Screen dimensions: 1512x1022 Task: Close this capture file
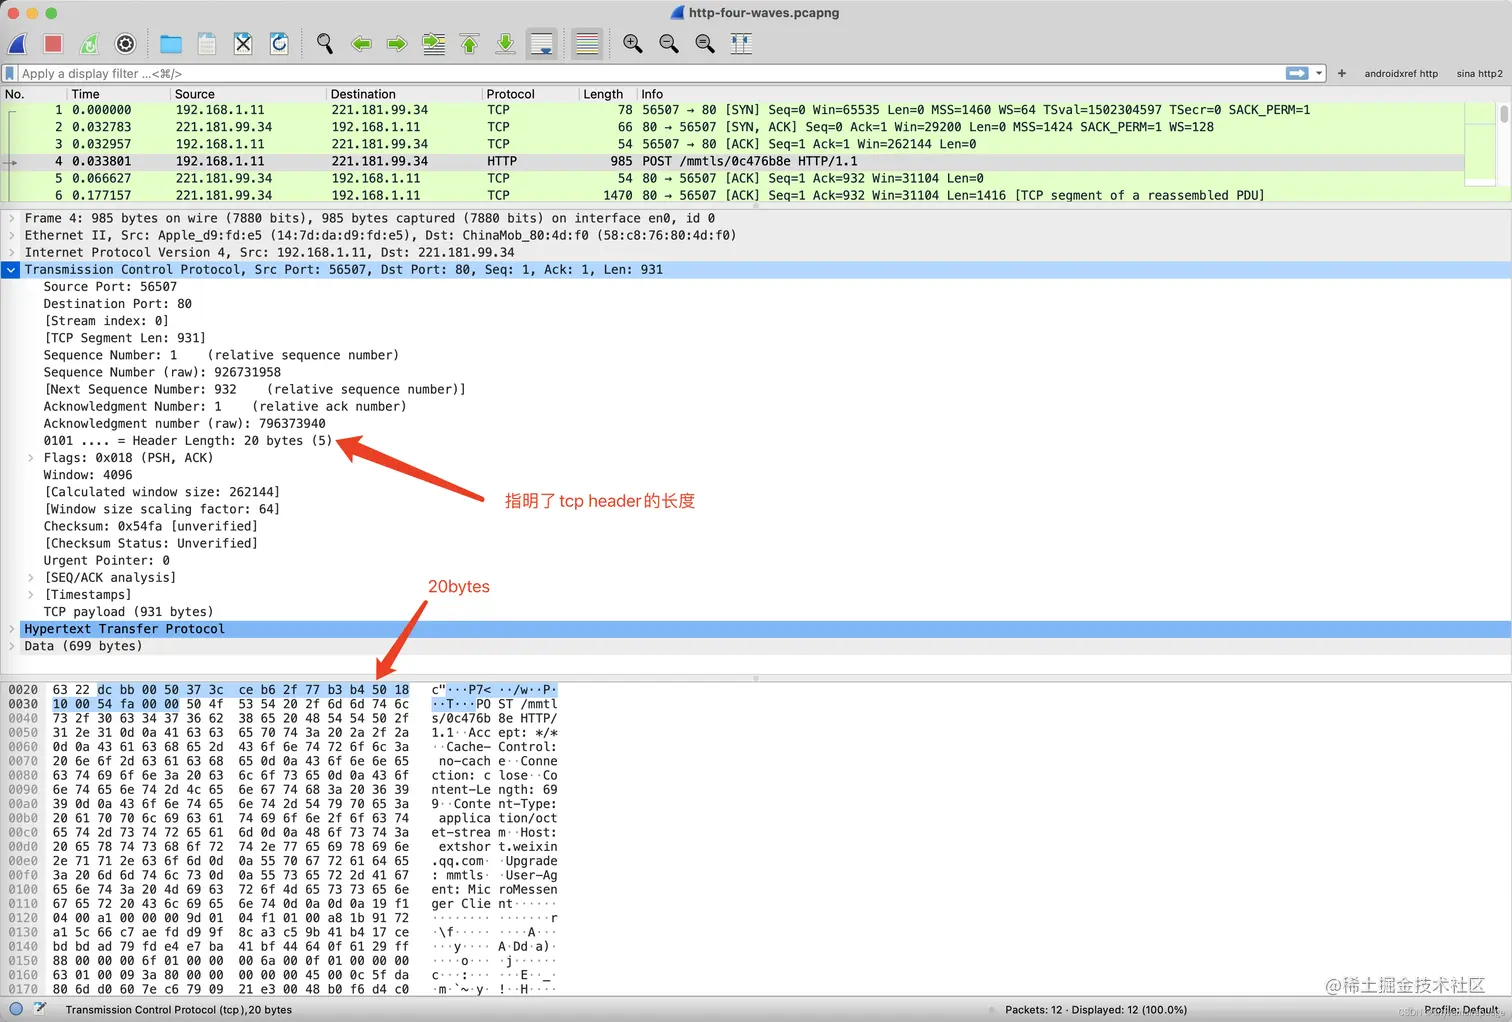point(243,44)
